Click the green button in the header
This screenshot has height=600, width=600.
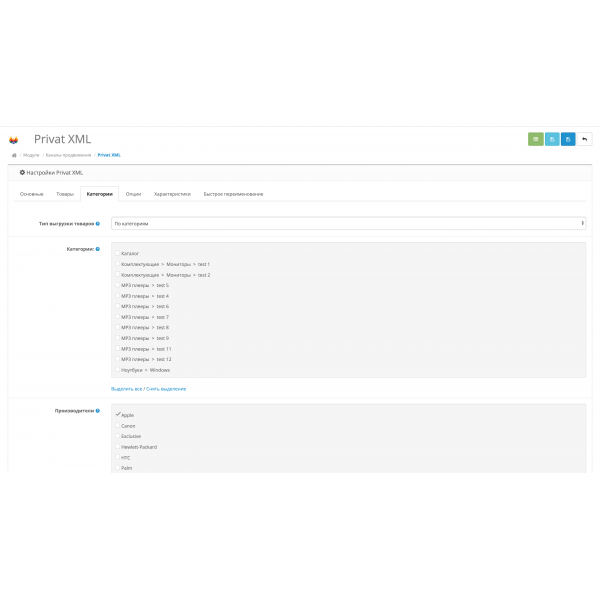point(535,139)
